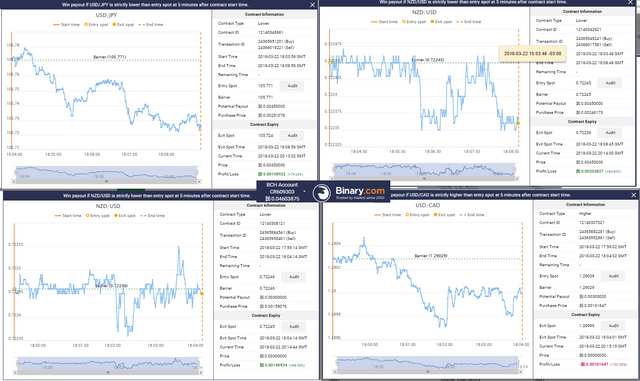Click the Barrier (105.771) label on USD/JPY chart

pos(110,57)
